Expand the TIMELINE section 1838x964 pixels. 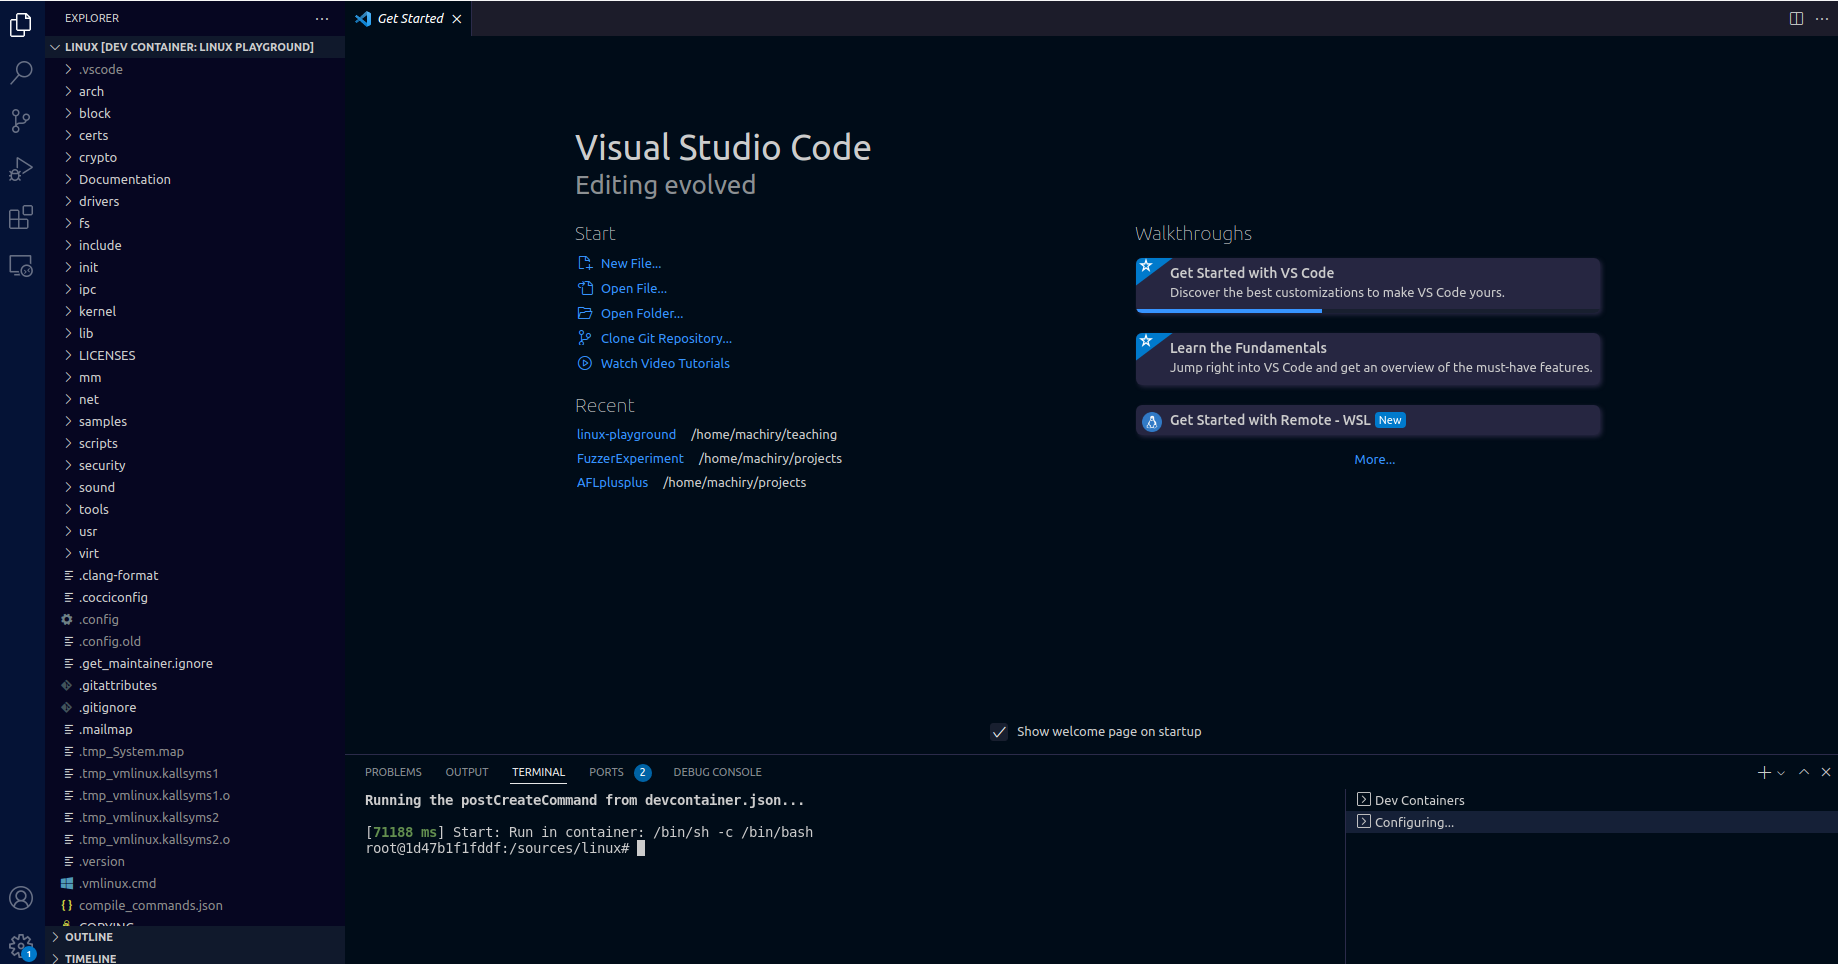195,958
